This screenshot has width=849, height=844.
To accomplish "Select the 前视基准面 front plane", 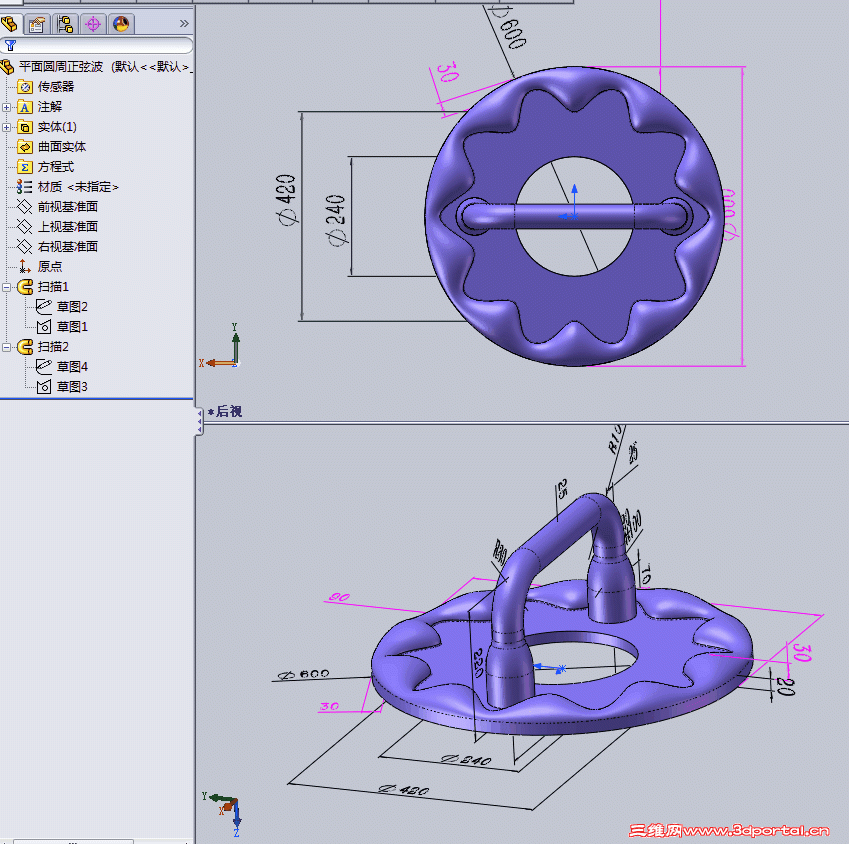I will pos(68,207).
